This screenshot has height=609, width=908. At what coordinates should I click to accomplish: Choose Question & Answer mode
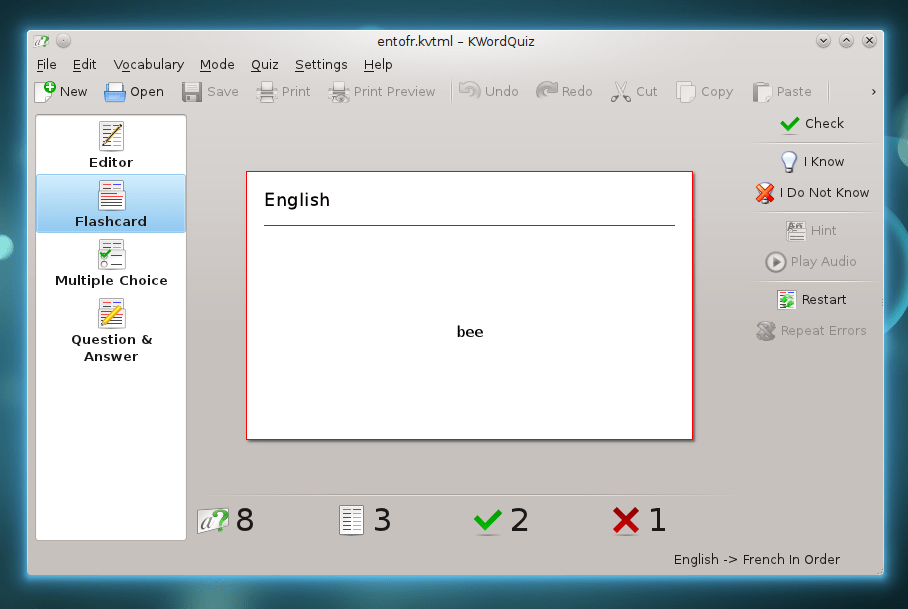click(111, 329)
